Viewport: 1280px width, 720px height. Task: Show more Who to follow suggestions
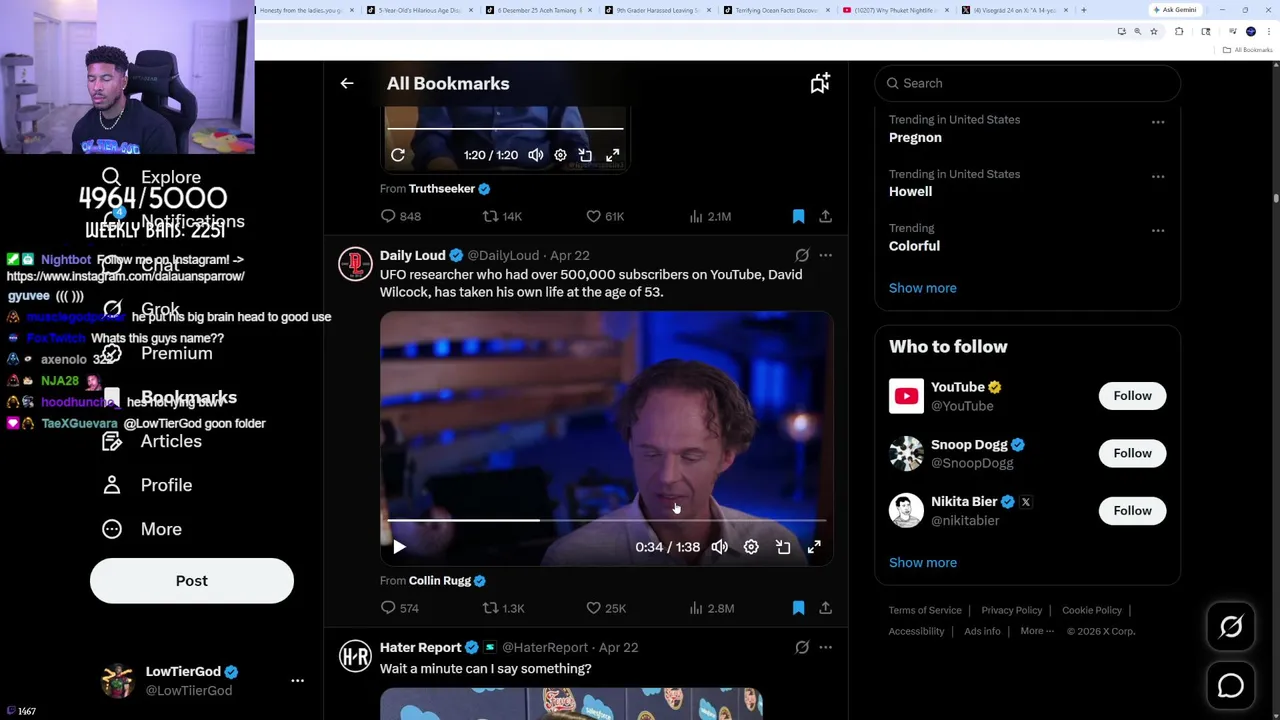pyautogui.click(x=922, y=562)
